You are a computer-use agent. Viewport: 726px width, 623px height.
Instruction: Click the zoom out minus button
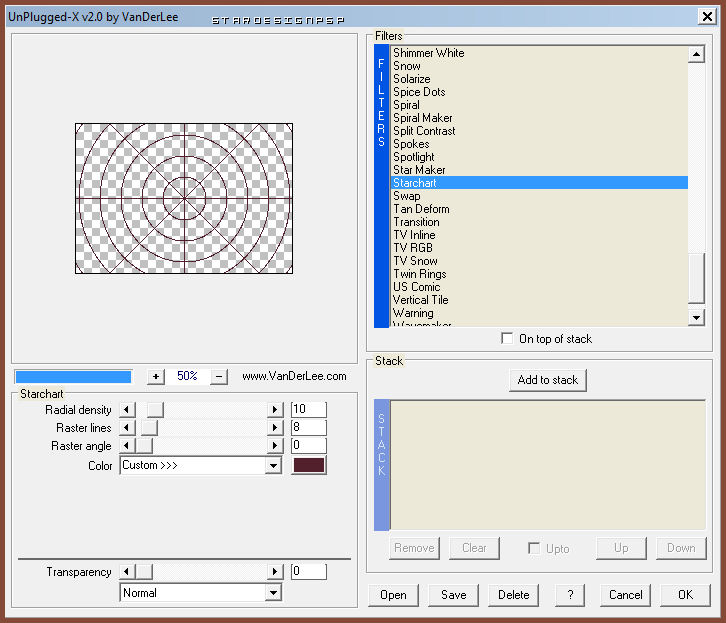coord(219,376)
